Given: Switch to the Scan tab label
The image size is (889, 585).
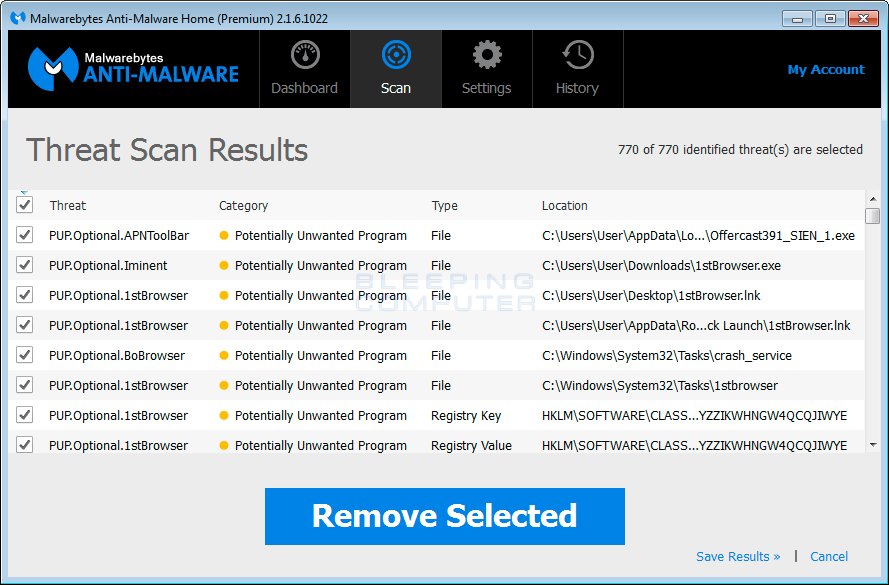Looking at the screenshot, I should click(396, 88).
